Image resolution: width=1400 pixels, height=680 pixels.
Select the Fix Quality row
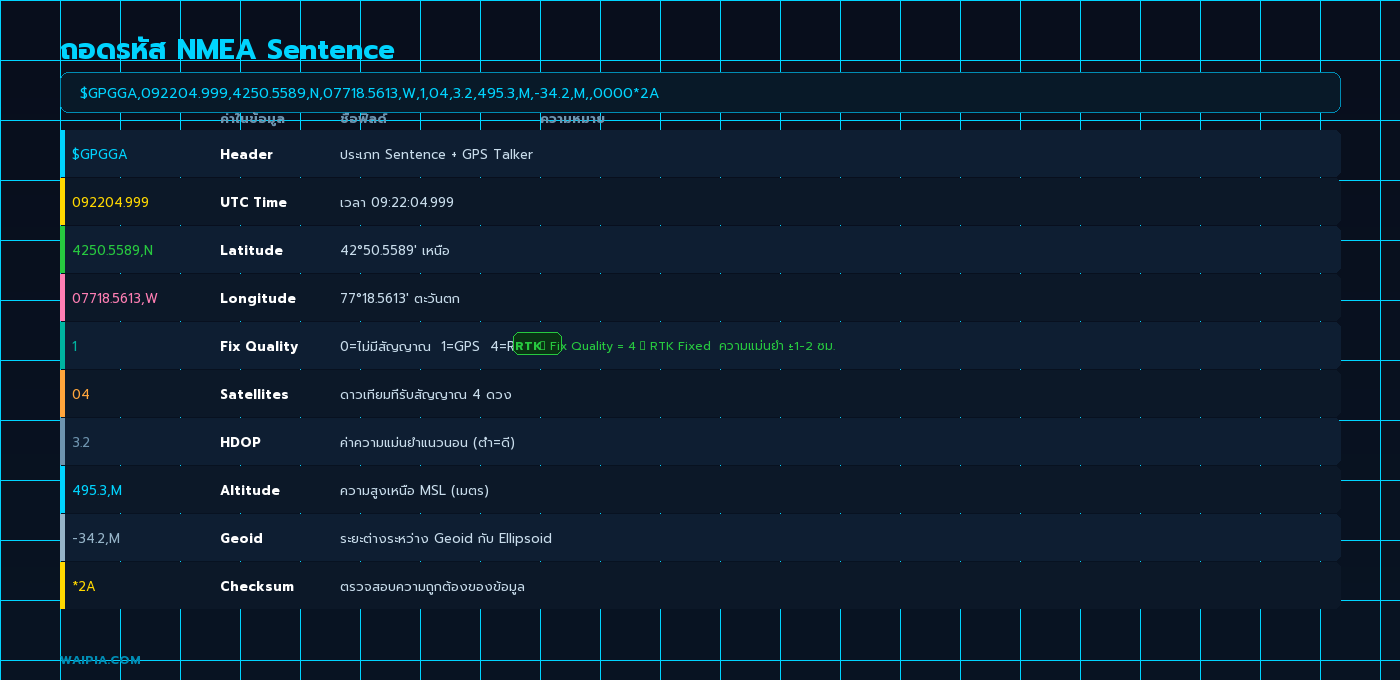[700, 345]
